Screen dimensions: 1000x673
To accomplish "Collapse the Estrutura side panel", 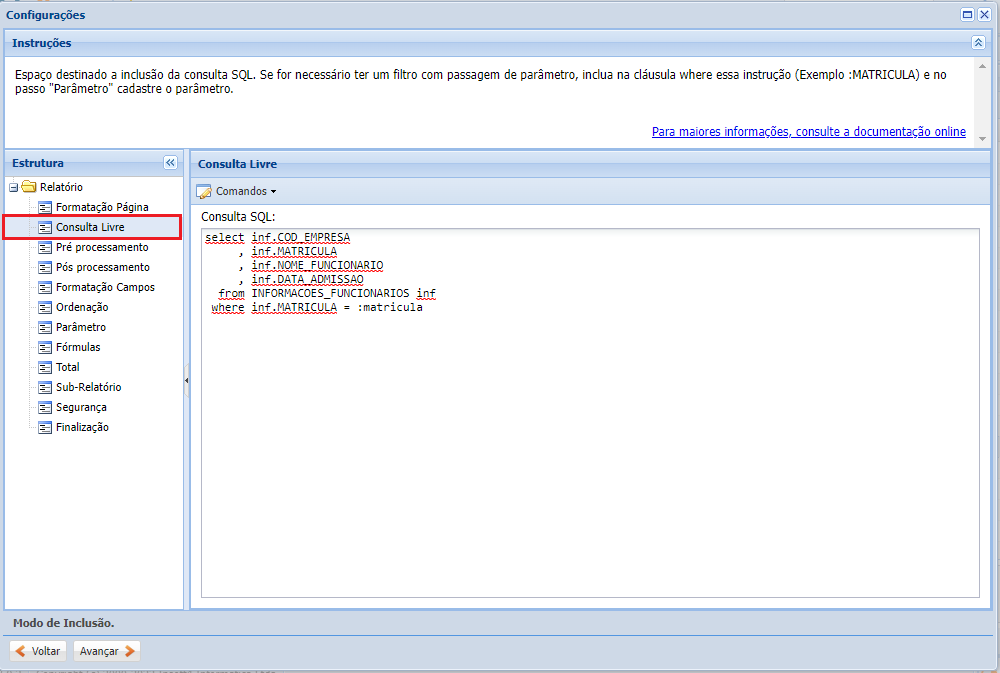I will pos(170,163).
